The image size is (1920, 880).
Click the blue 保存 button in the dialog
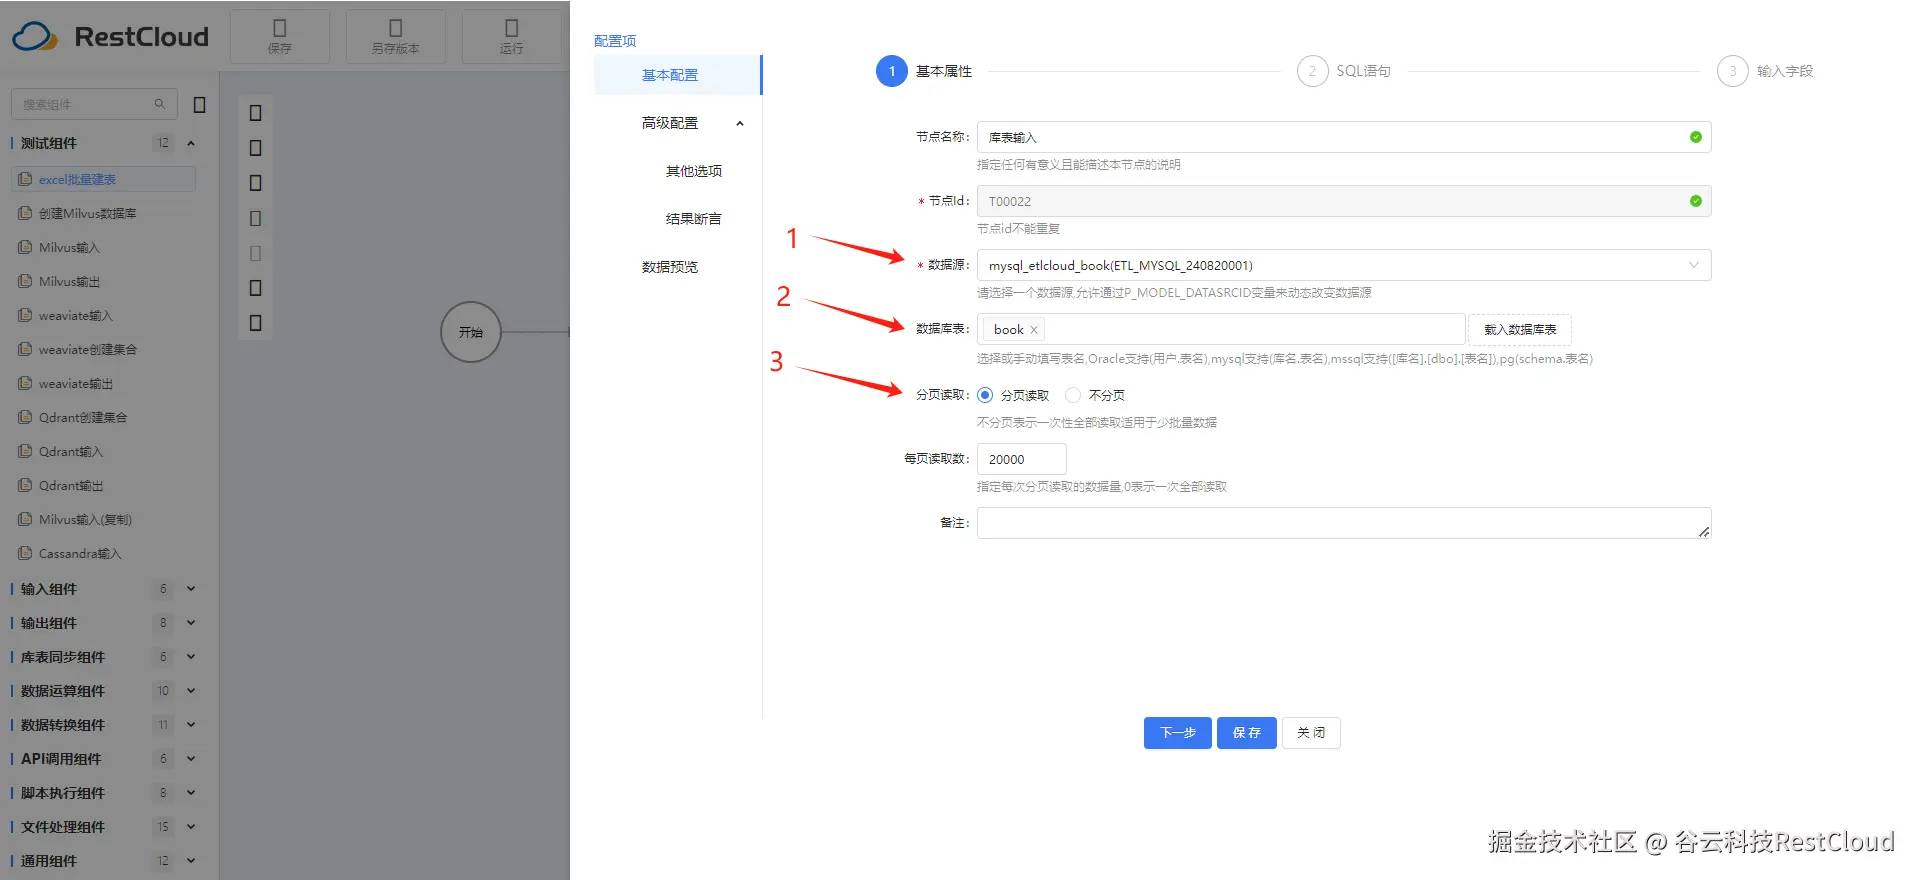[x=1247, y=733]
